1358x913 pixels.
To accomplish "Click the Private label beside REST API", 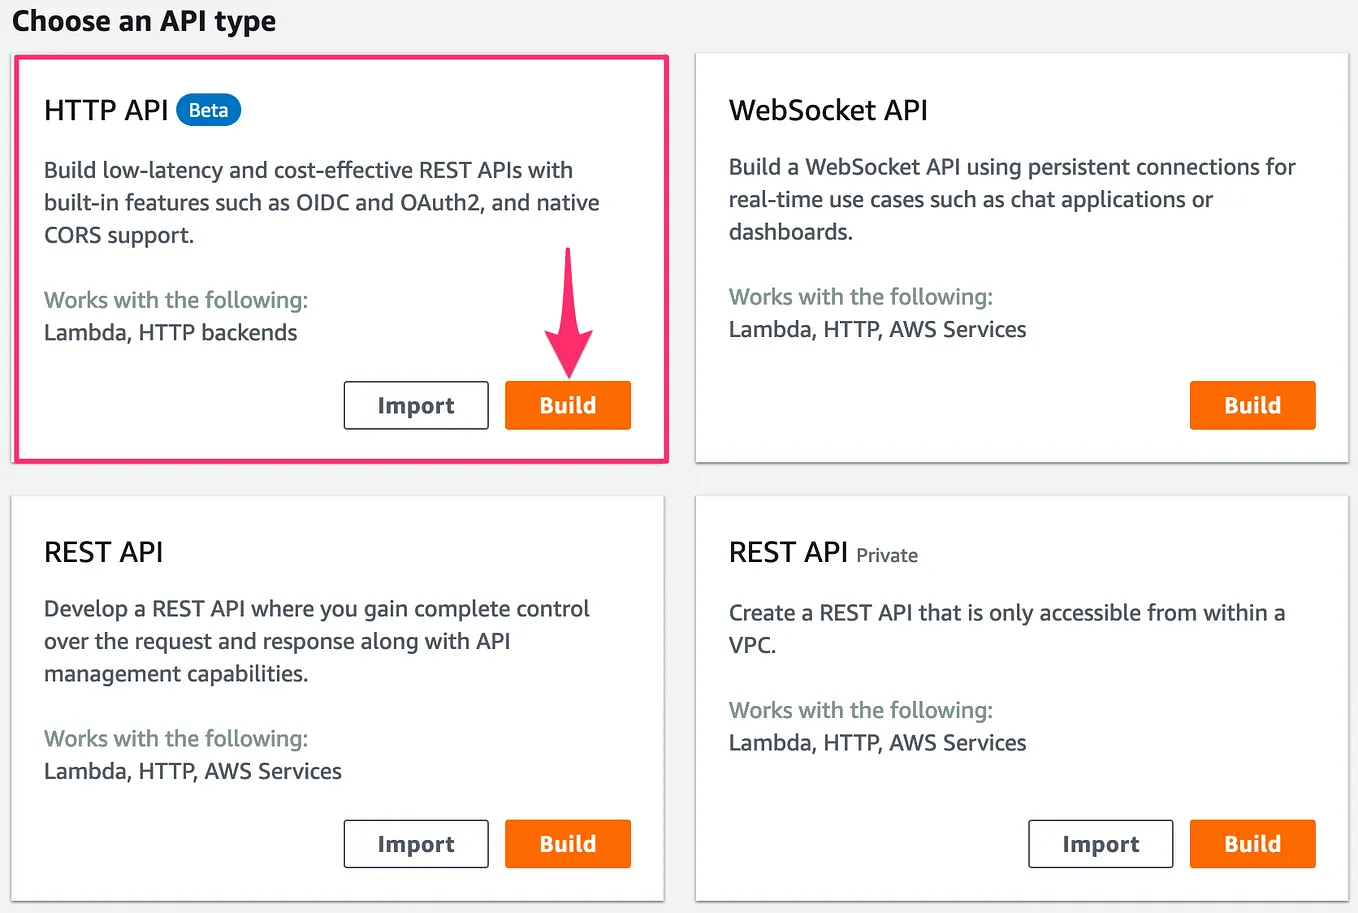I will [x=887, y=556].
